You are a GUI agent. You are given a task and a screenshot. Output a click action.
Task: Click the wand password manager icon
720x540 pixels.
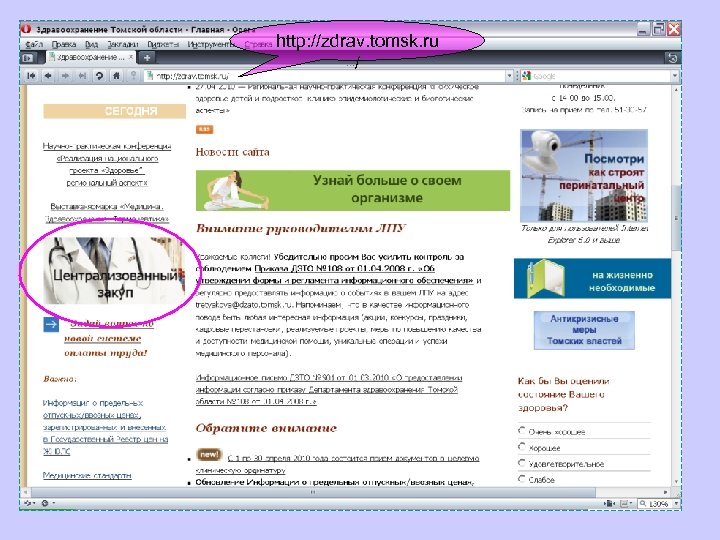pyautogui.click(x=133, y=76)
